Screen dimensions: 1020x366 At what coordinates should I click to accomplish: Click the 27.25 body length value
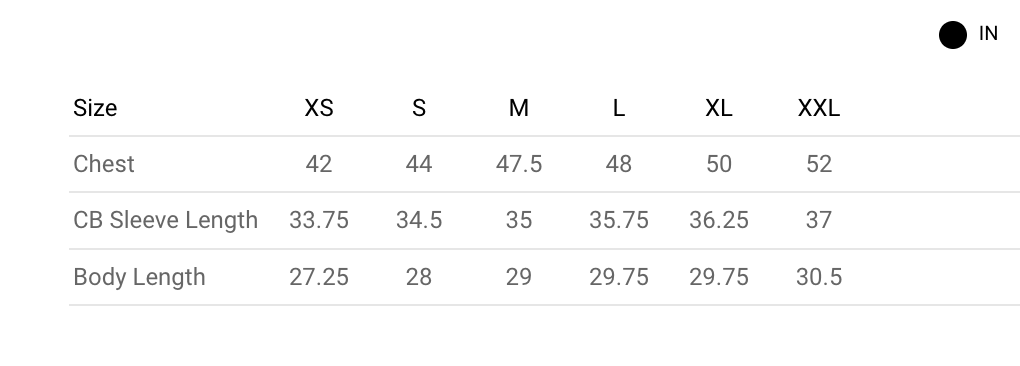319,277
